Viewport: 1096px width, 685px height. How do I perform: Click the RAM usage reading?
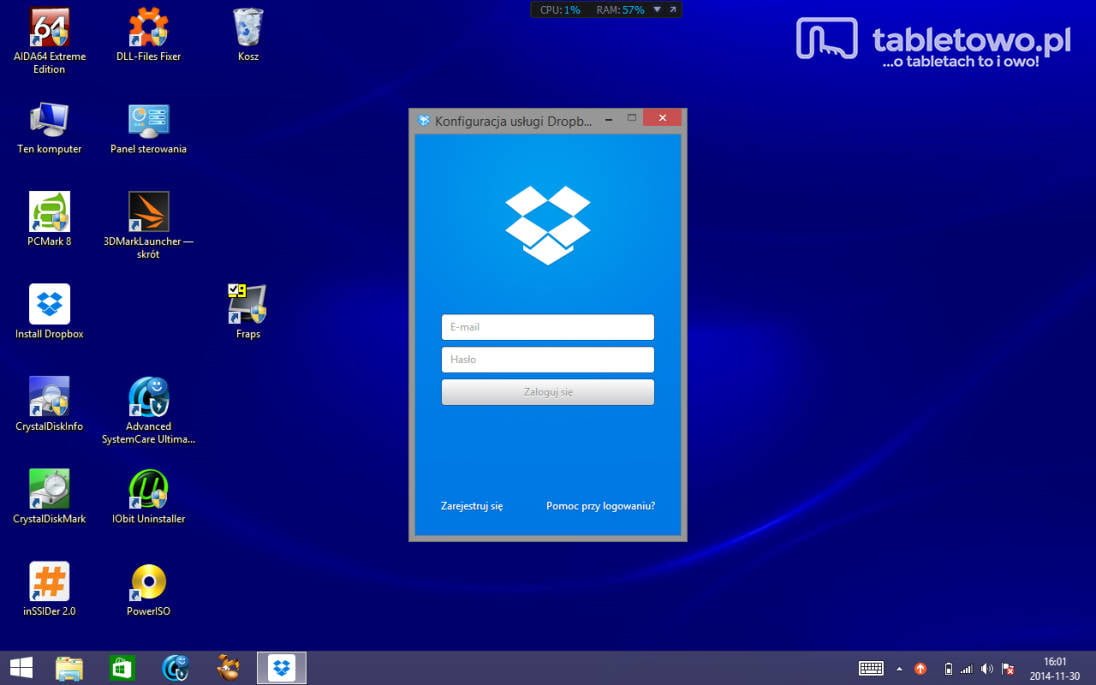point(620,10)
